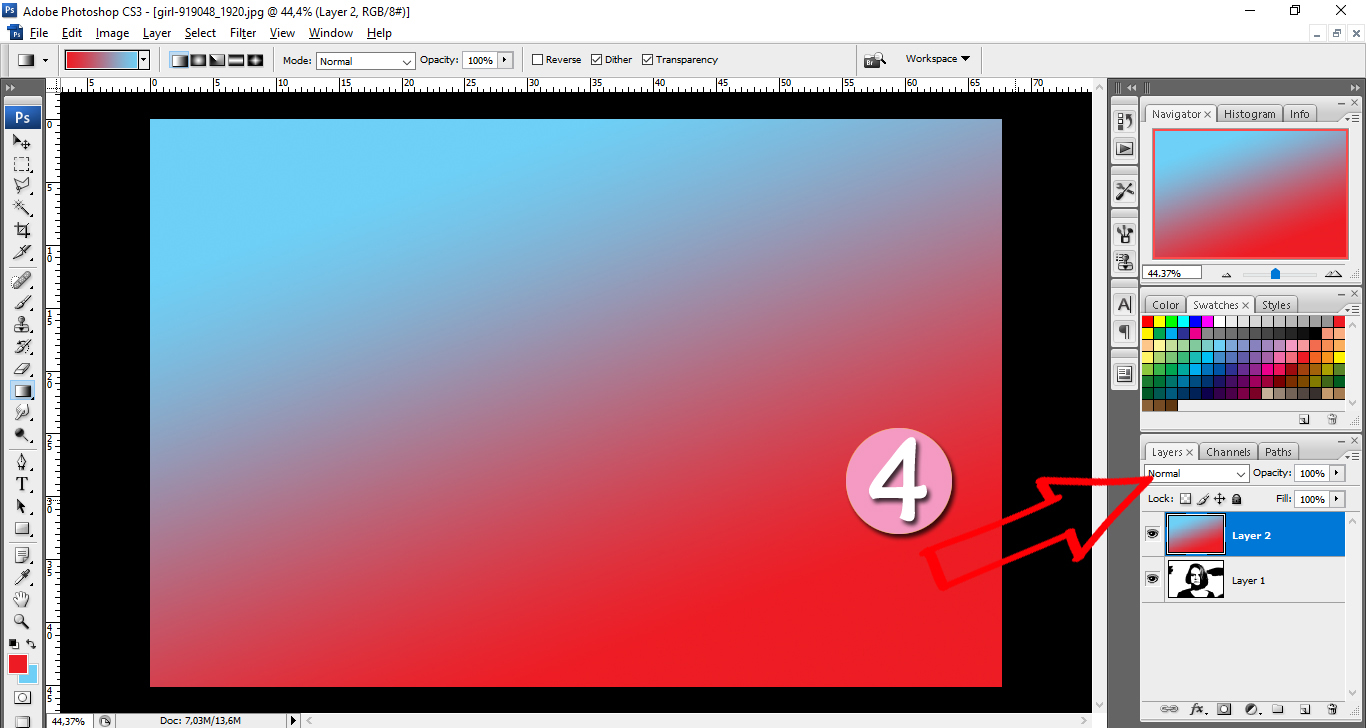Select the Rectangle shape tool
Viewport: 1366px width, 728px height.
pyautogui.click(x=22, y=528)
